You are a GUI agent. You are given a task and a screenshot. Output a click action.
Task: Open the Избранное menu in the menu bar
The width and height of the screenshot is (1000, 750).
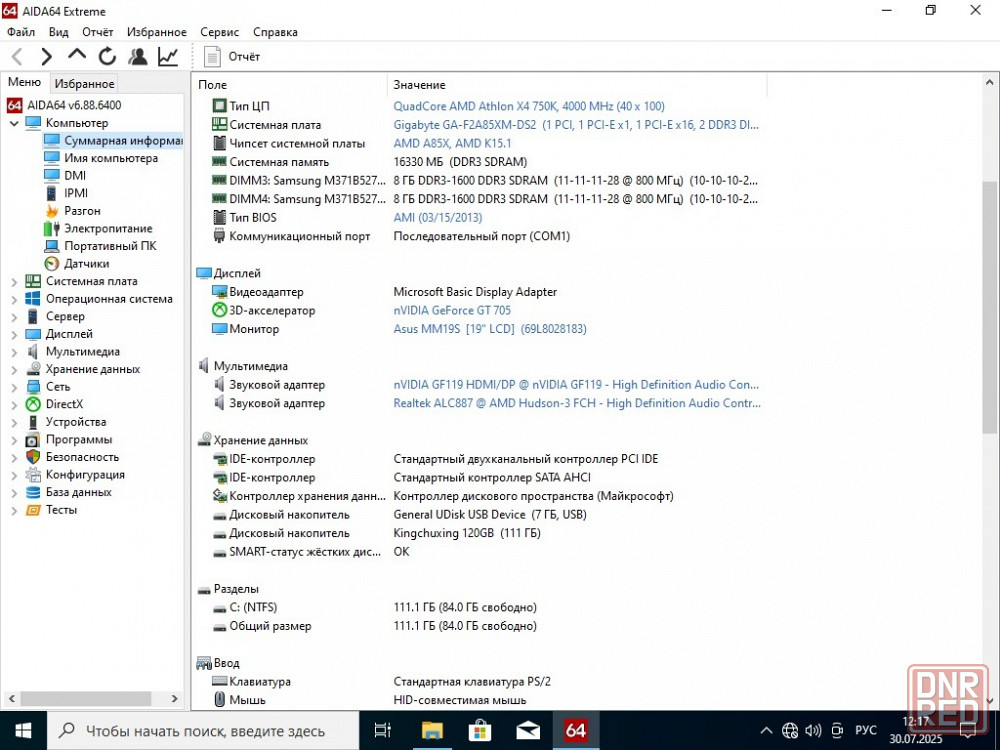pyautogui.click(x=157, y=32)
